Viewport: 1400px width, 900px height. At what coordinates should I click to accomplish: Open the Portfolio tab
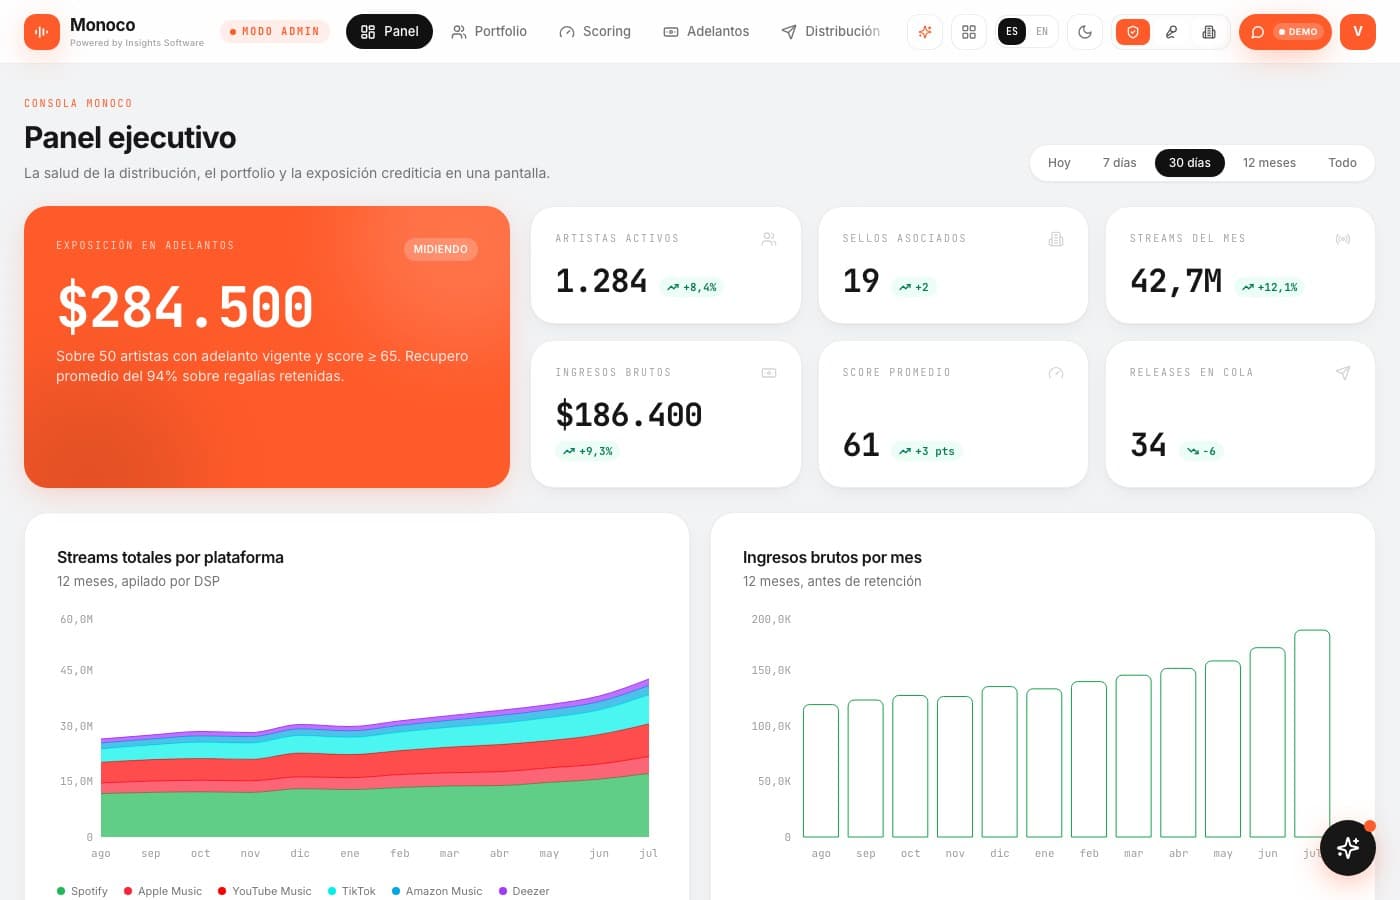(x=489, y=32)
